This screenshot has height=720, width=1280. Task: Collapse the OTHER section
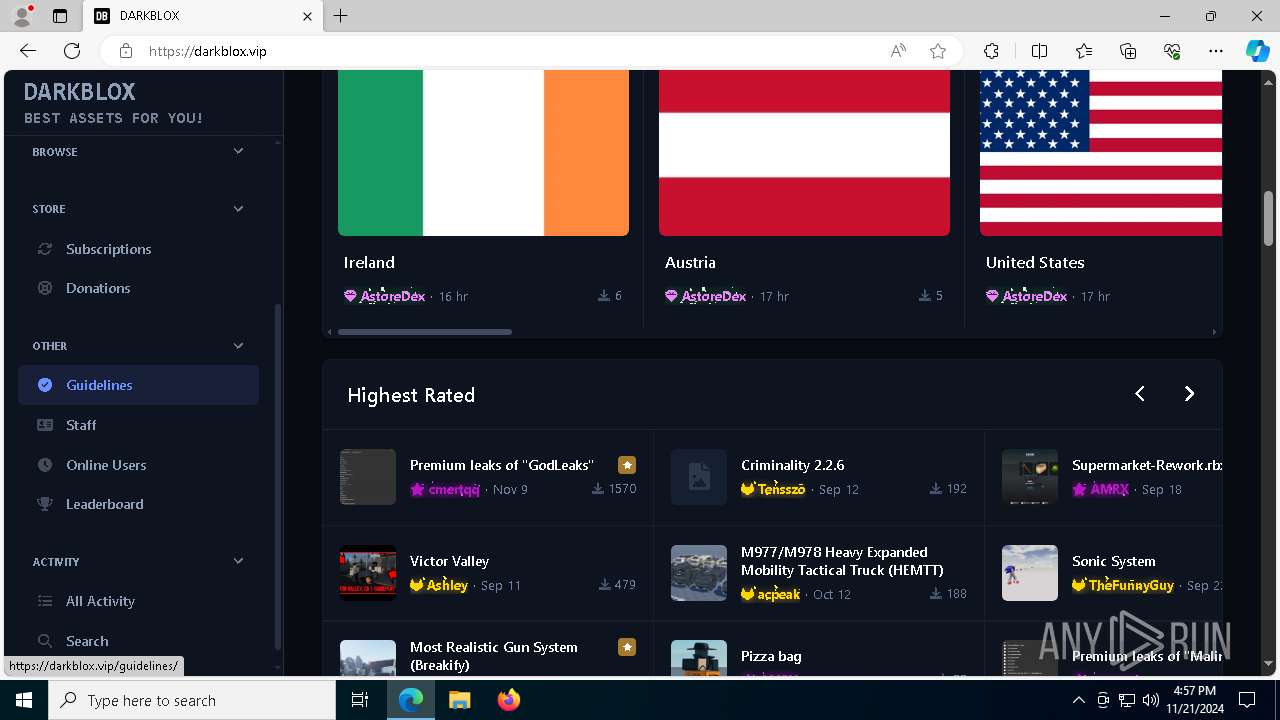coord(238,346)
